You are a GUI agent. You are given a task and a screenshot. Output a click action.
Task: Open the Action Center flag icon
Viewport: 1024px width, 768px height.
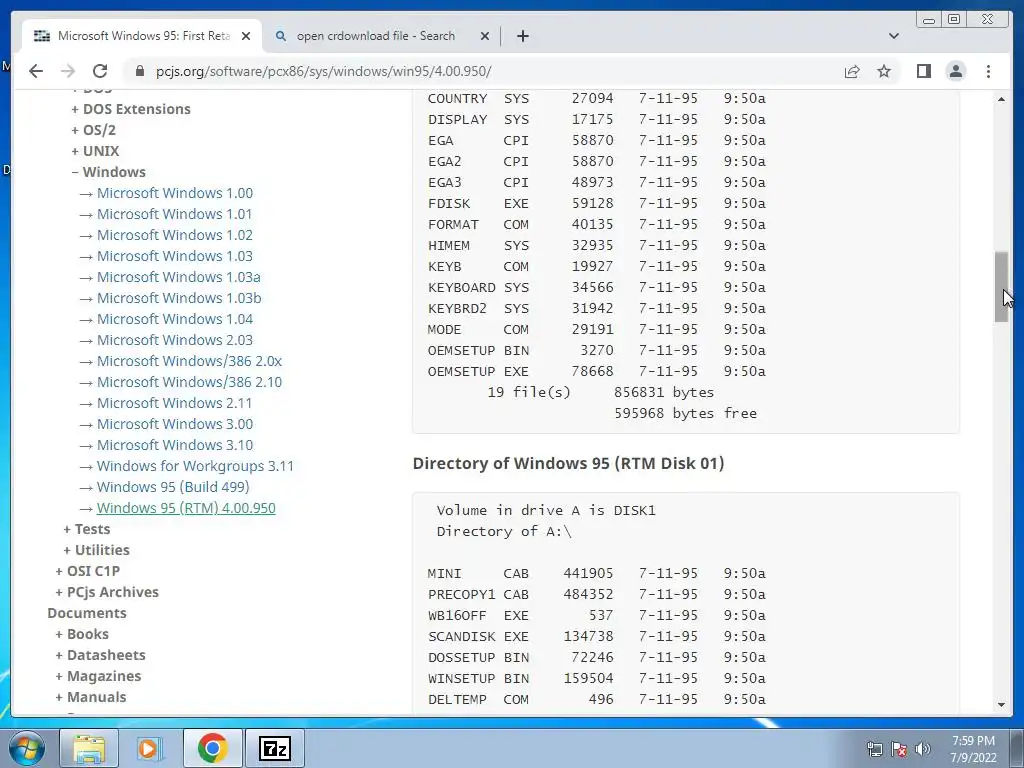(899, 749)
